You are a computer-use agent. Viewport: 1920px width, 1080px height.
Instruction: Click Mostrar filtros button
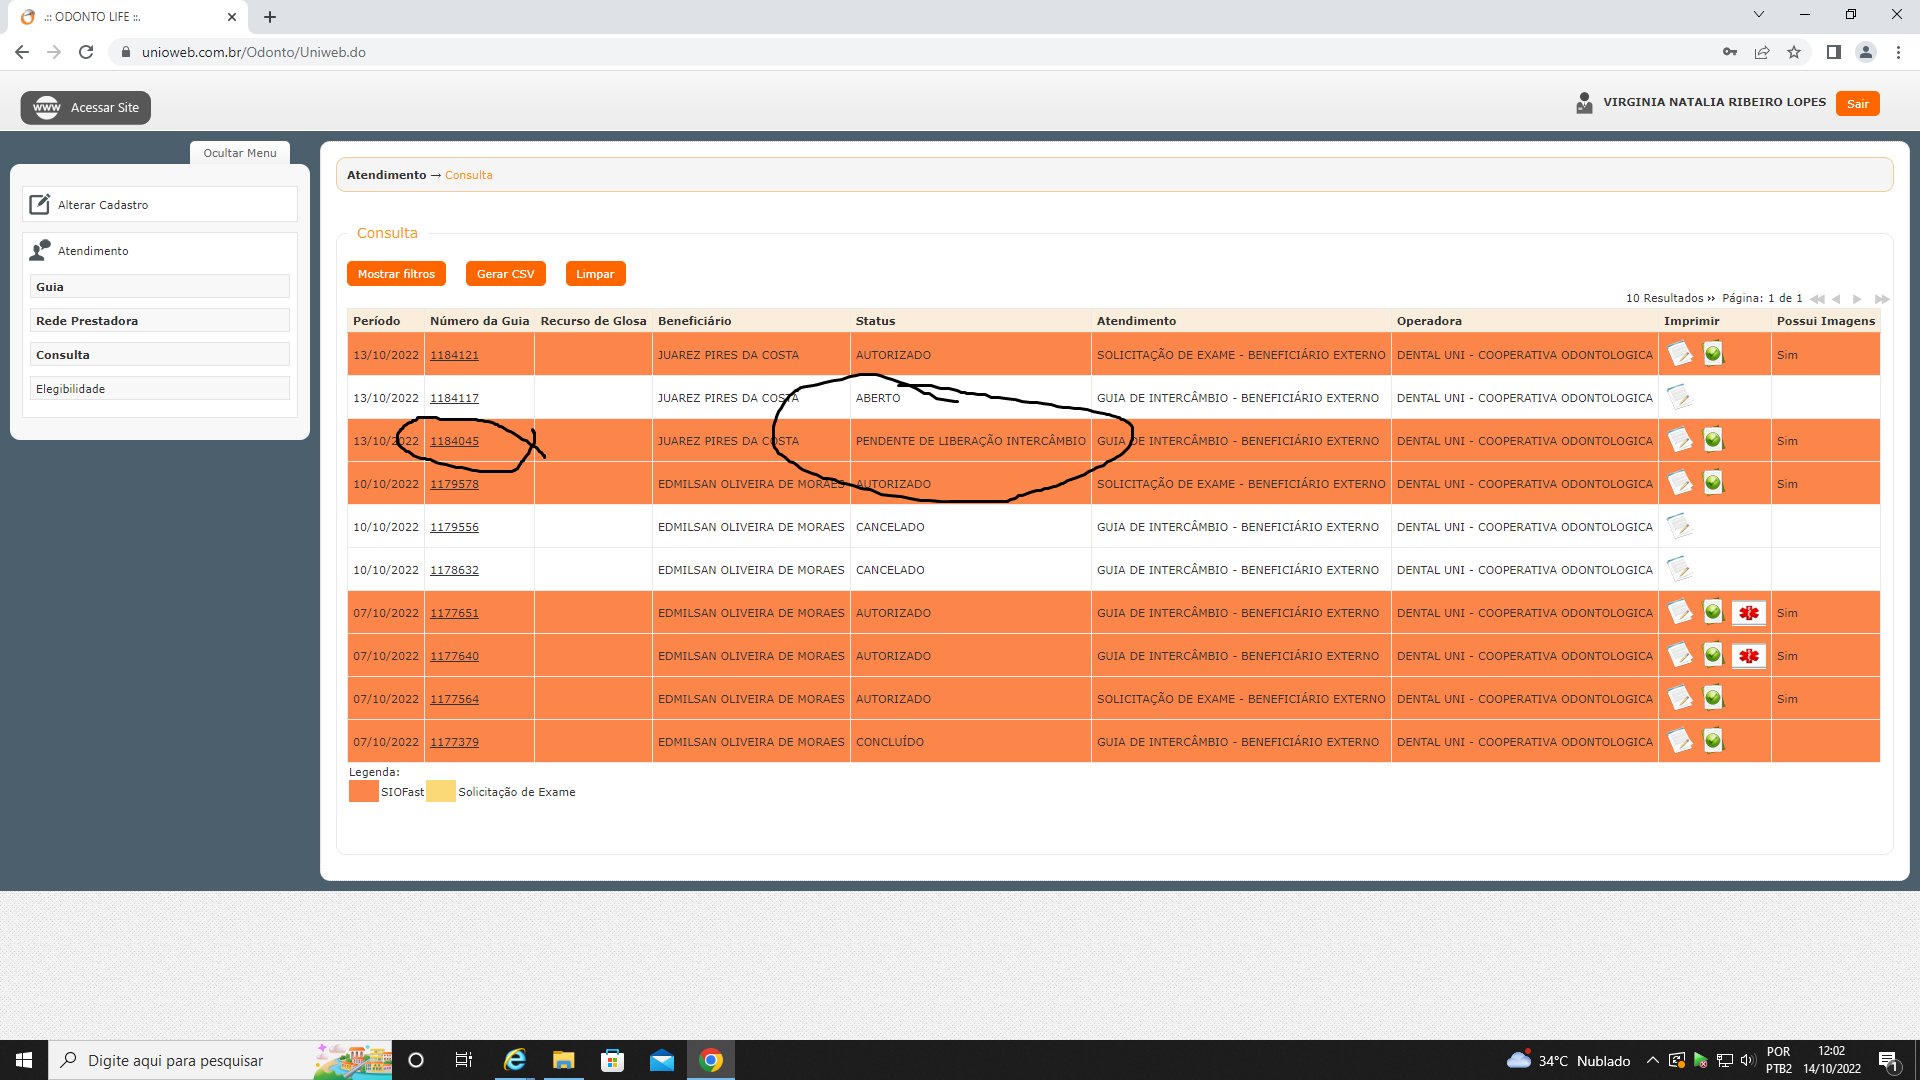point(396,274)
